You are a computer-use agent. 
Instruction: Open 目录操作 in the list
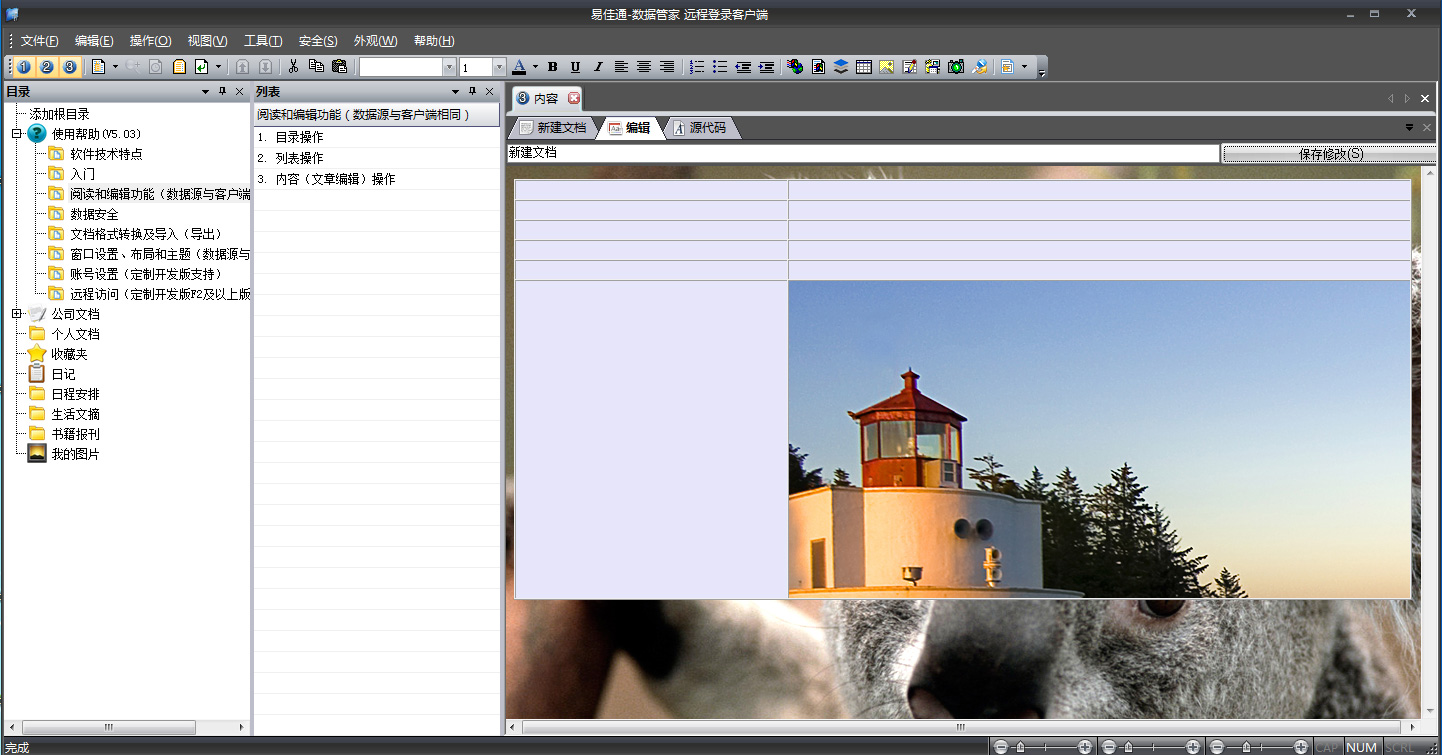(299, 137)
